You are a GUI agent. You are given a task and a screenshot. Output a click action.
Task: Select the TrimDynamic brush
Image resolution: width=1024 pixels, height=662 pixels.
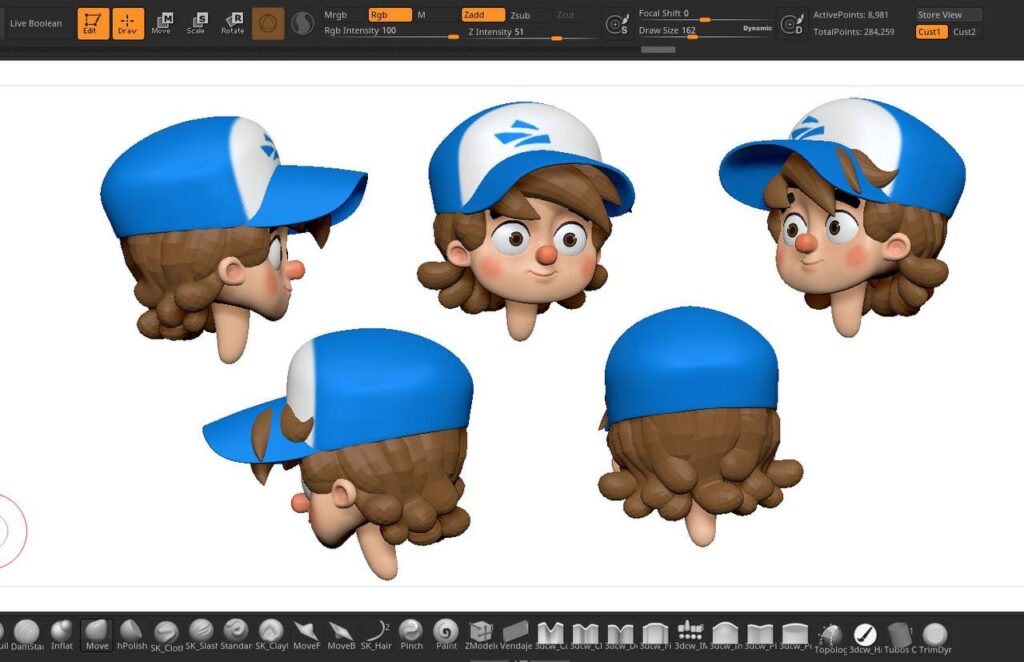click(x=935, y=635)
